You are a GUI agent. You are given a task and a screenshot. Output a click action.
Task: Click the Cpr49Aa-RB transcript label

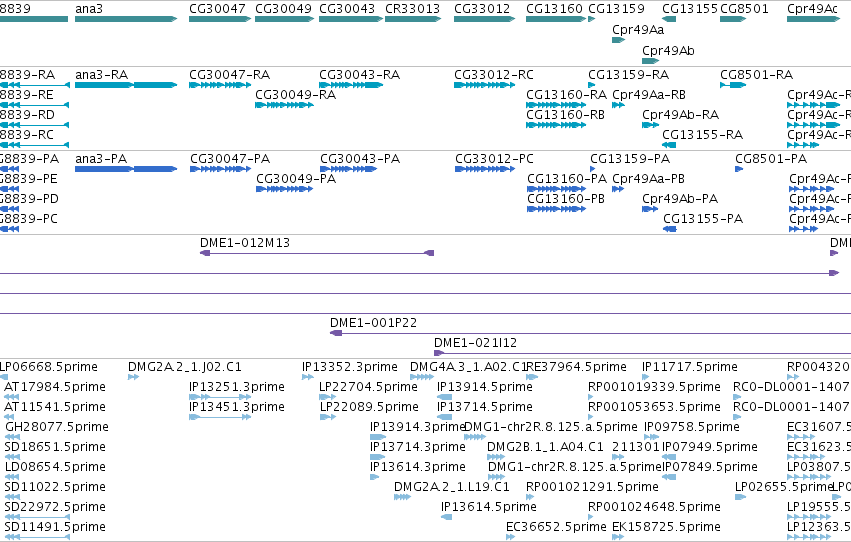pos(649,95)
